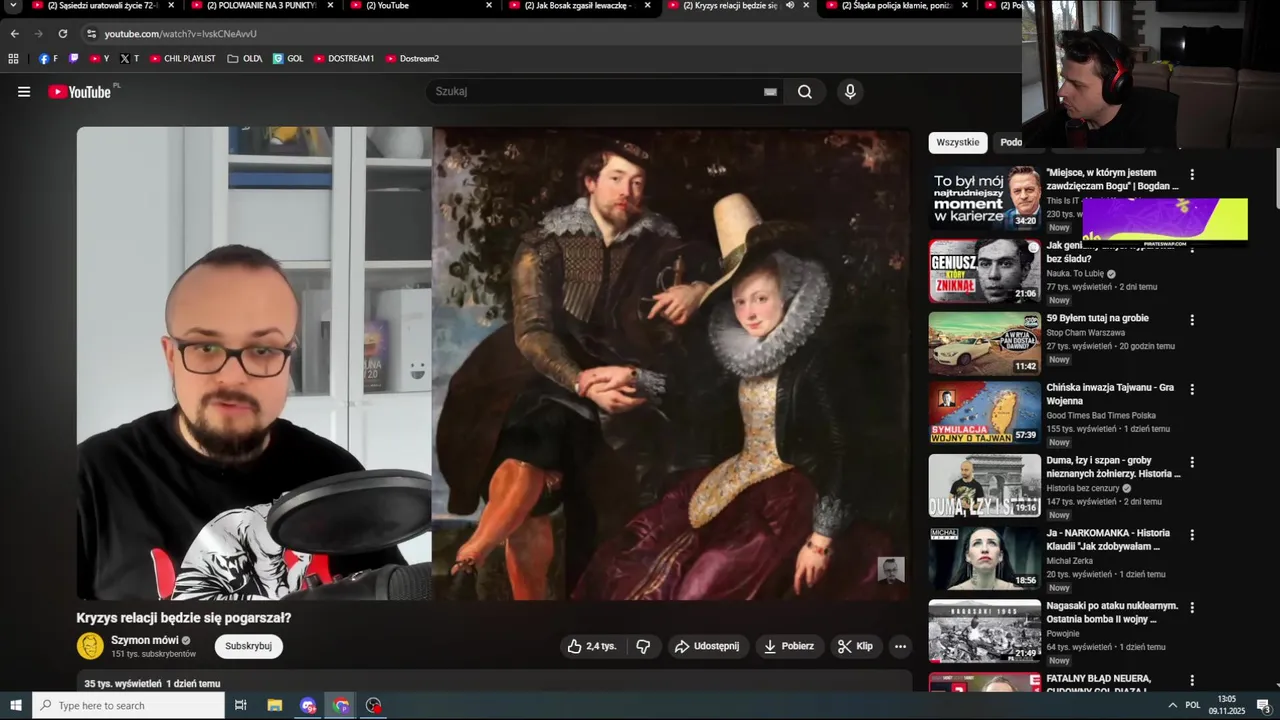Open the Szymon mówi channel name link
Image resolution: width=1280 pixels, height=720 pixels.
click(x=145, y=640)
